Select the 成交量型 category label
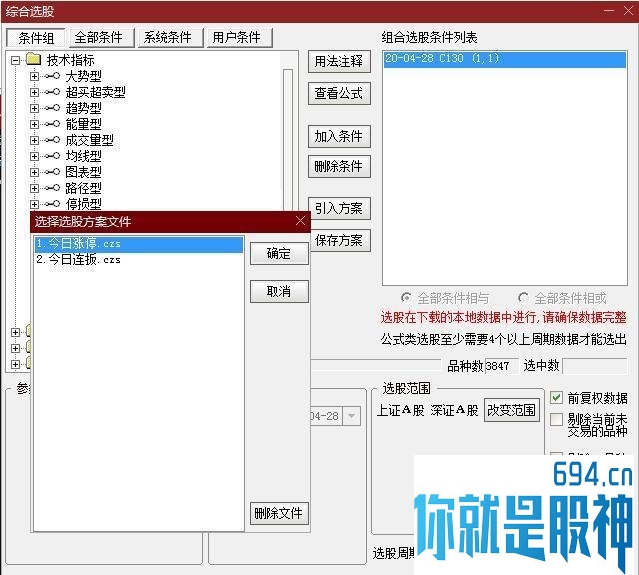The height and width of the screenshot is (575, 639). coord(89,140)
